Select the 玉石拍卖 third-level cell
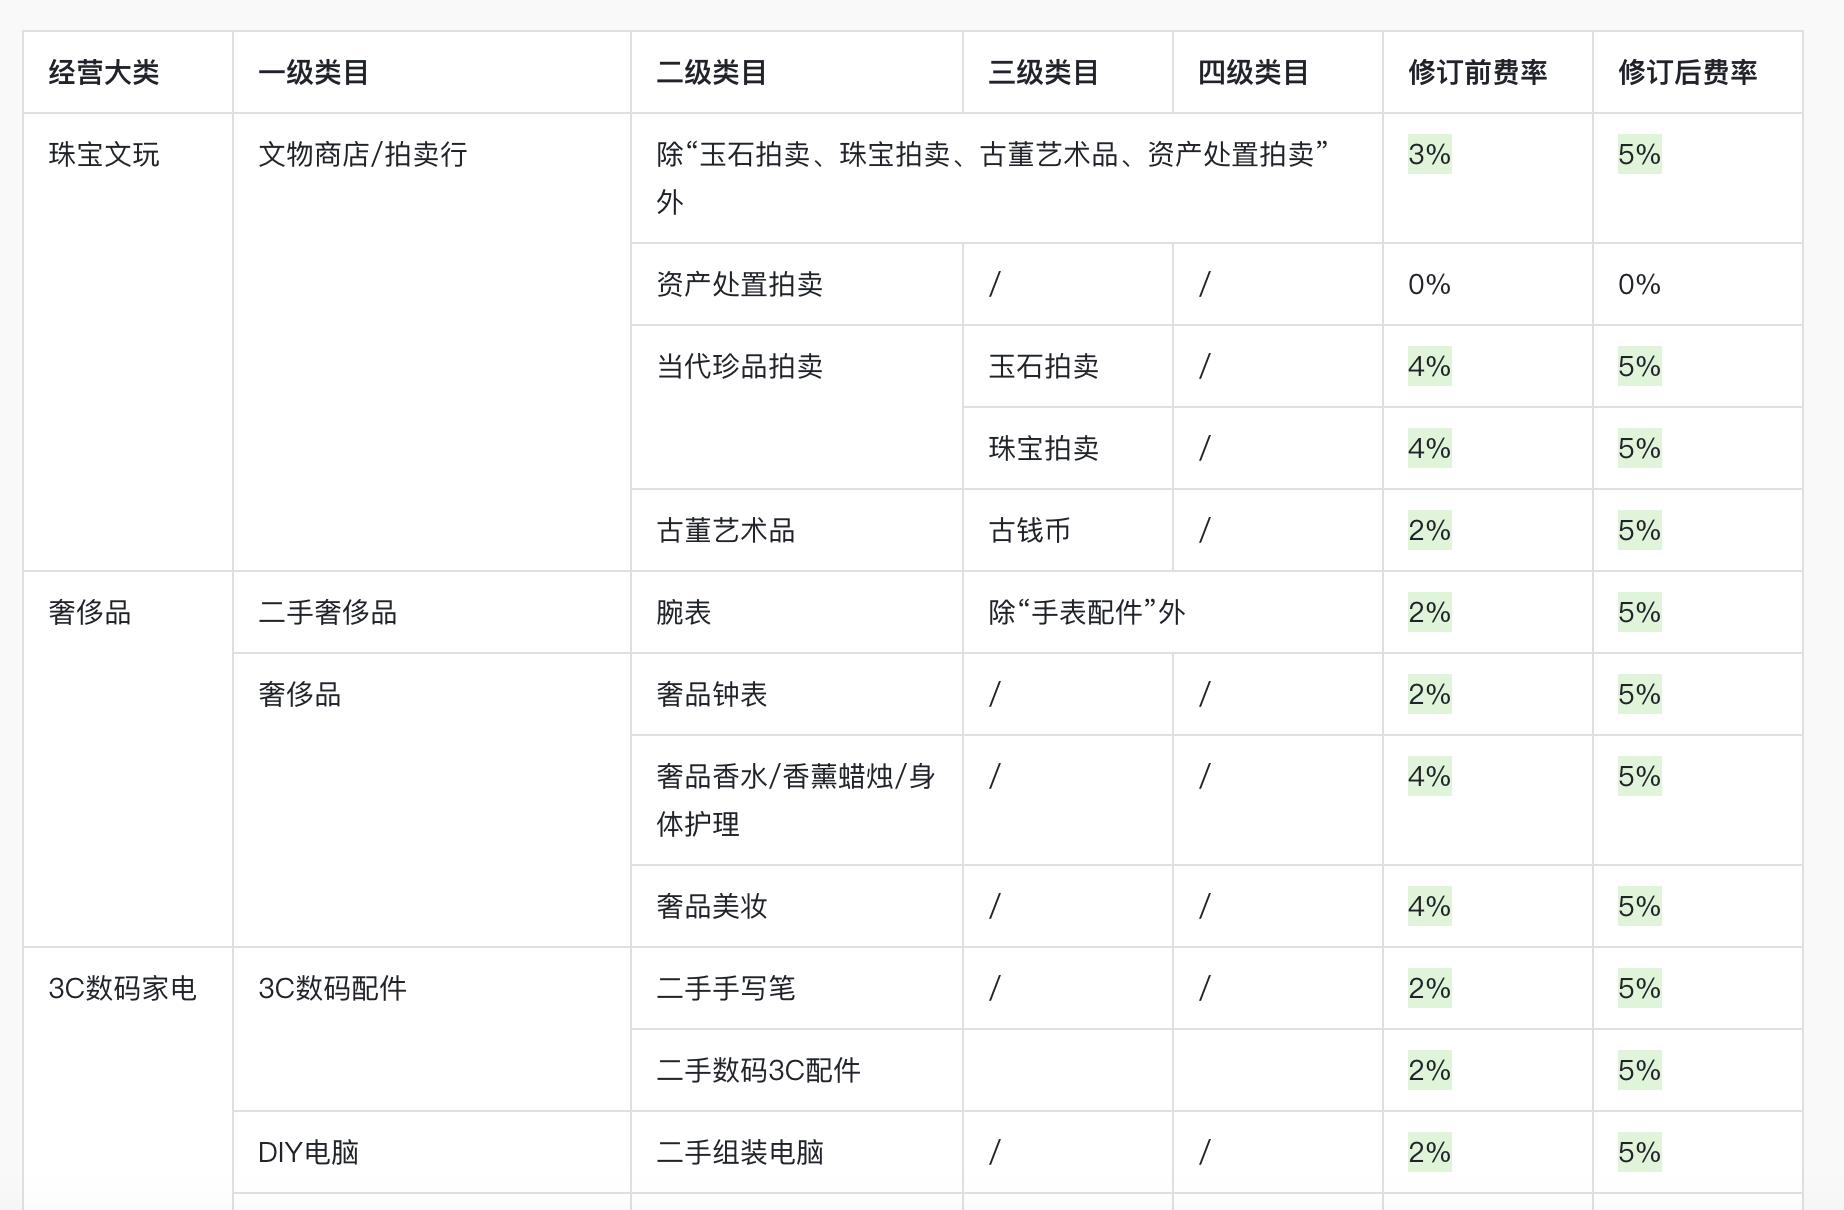 [x=1044, y=367]
